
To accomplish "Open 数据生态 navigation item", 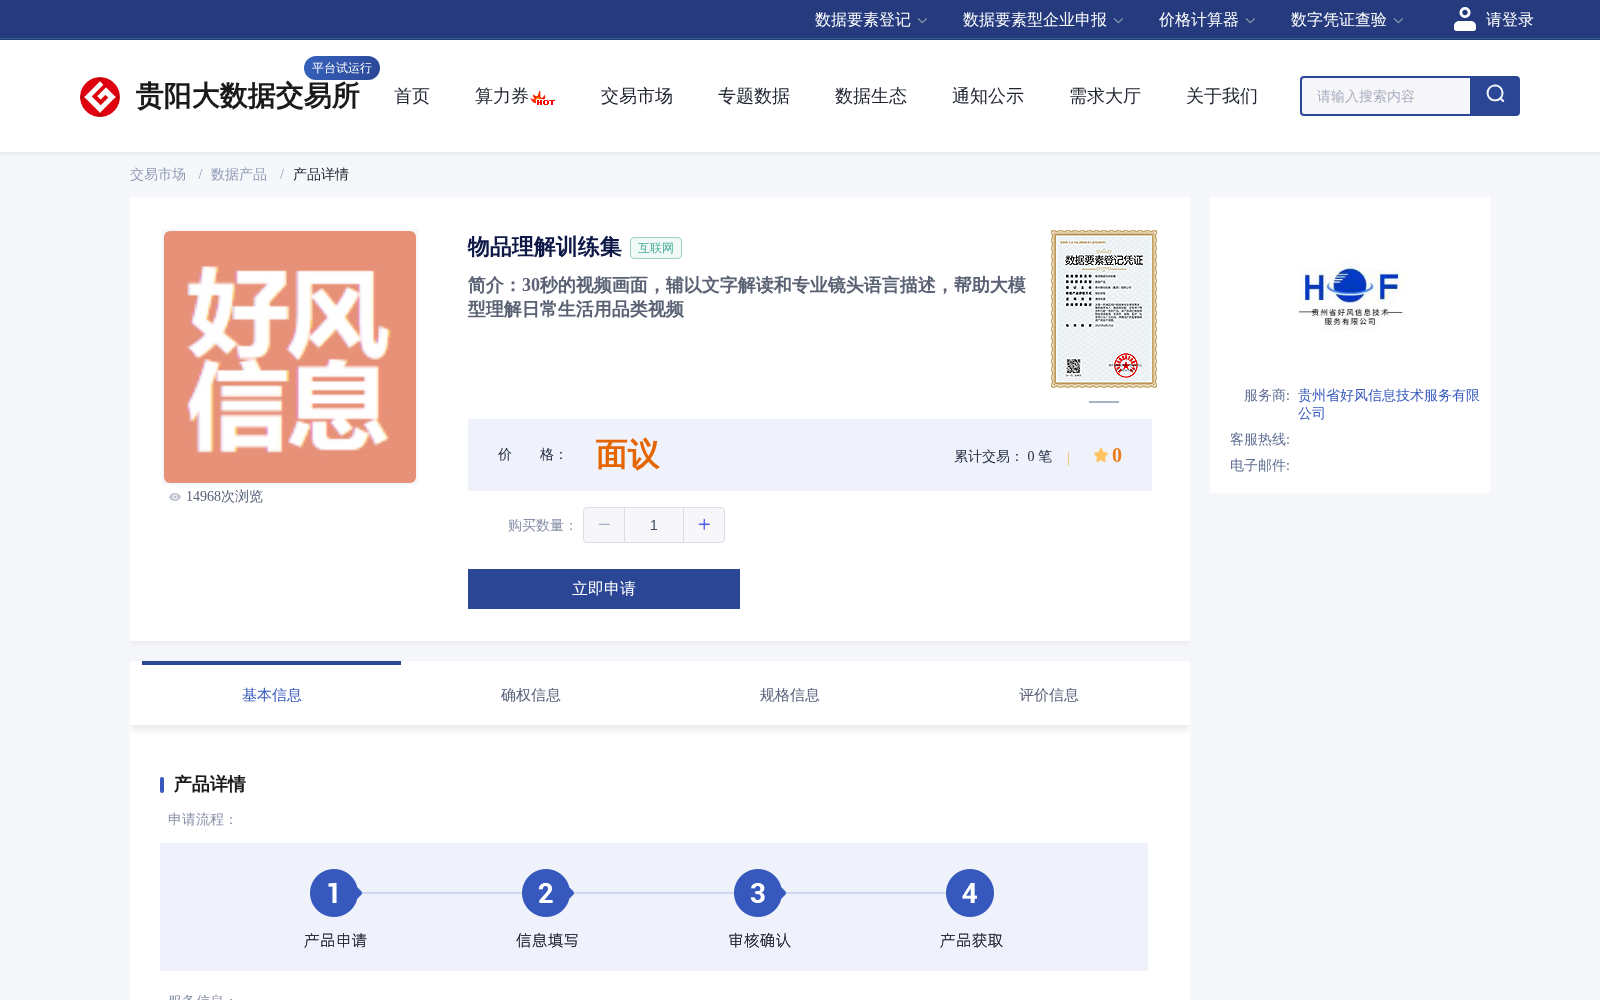I will coord(871,96).
